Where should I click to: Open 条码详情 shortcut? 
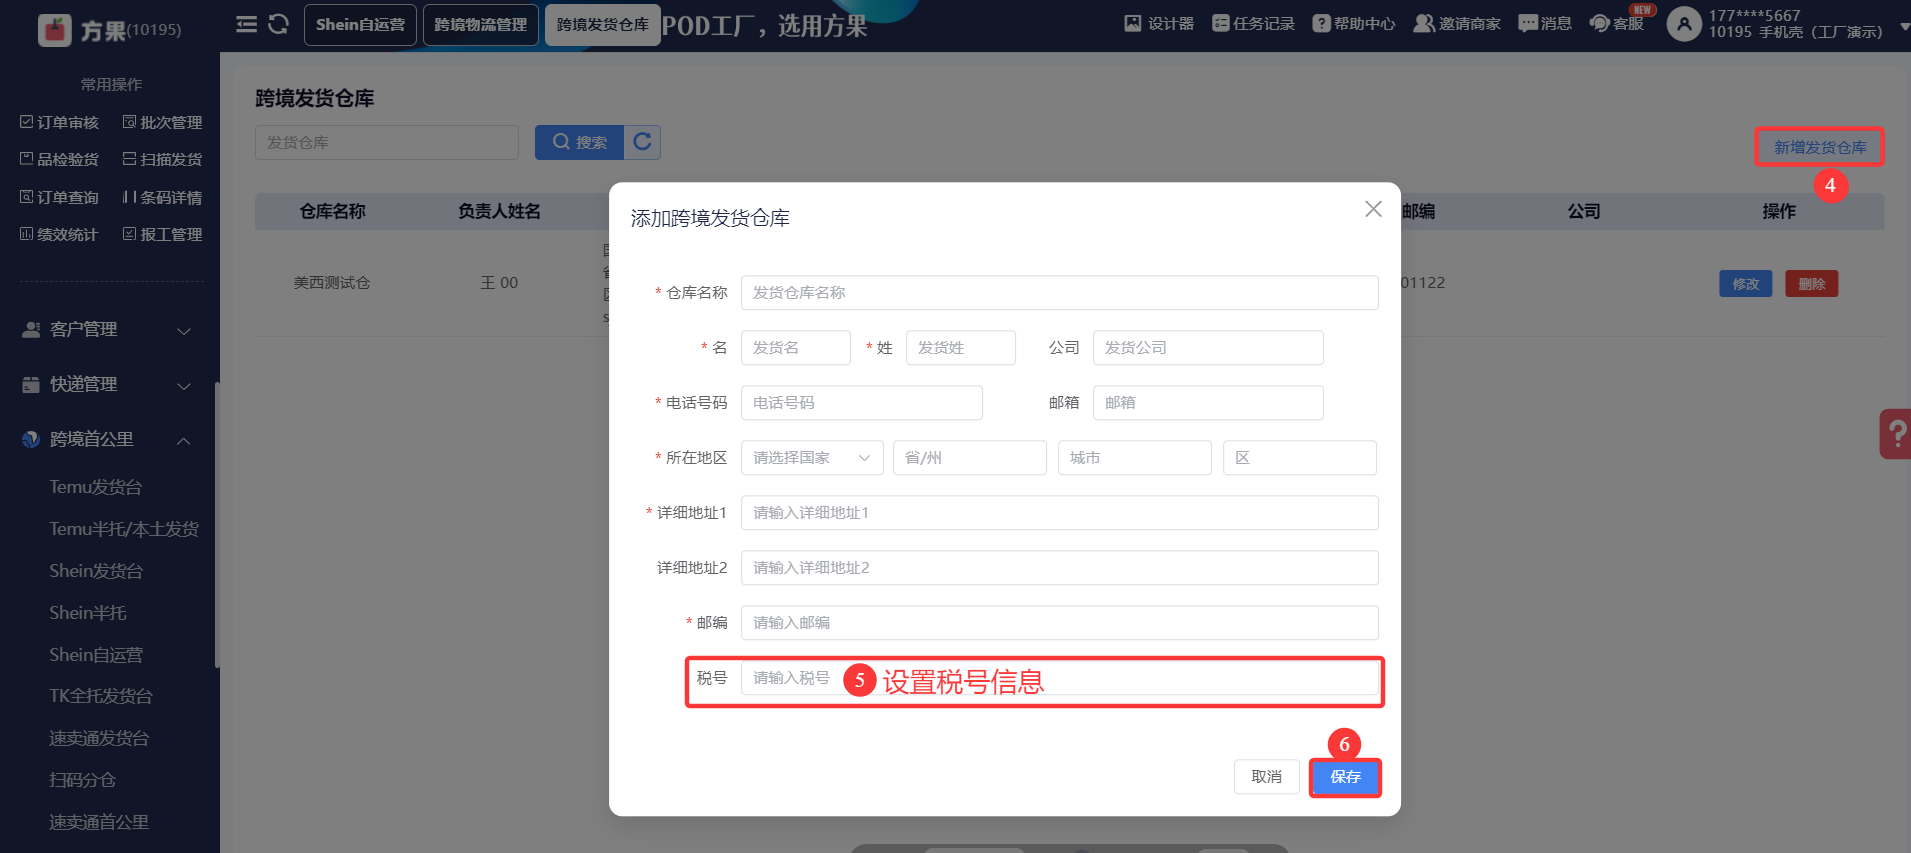click(162, 197)
